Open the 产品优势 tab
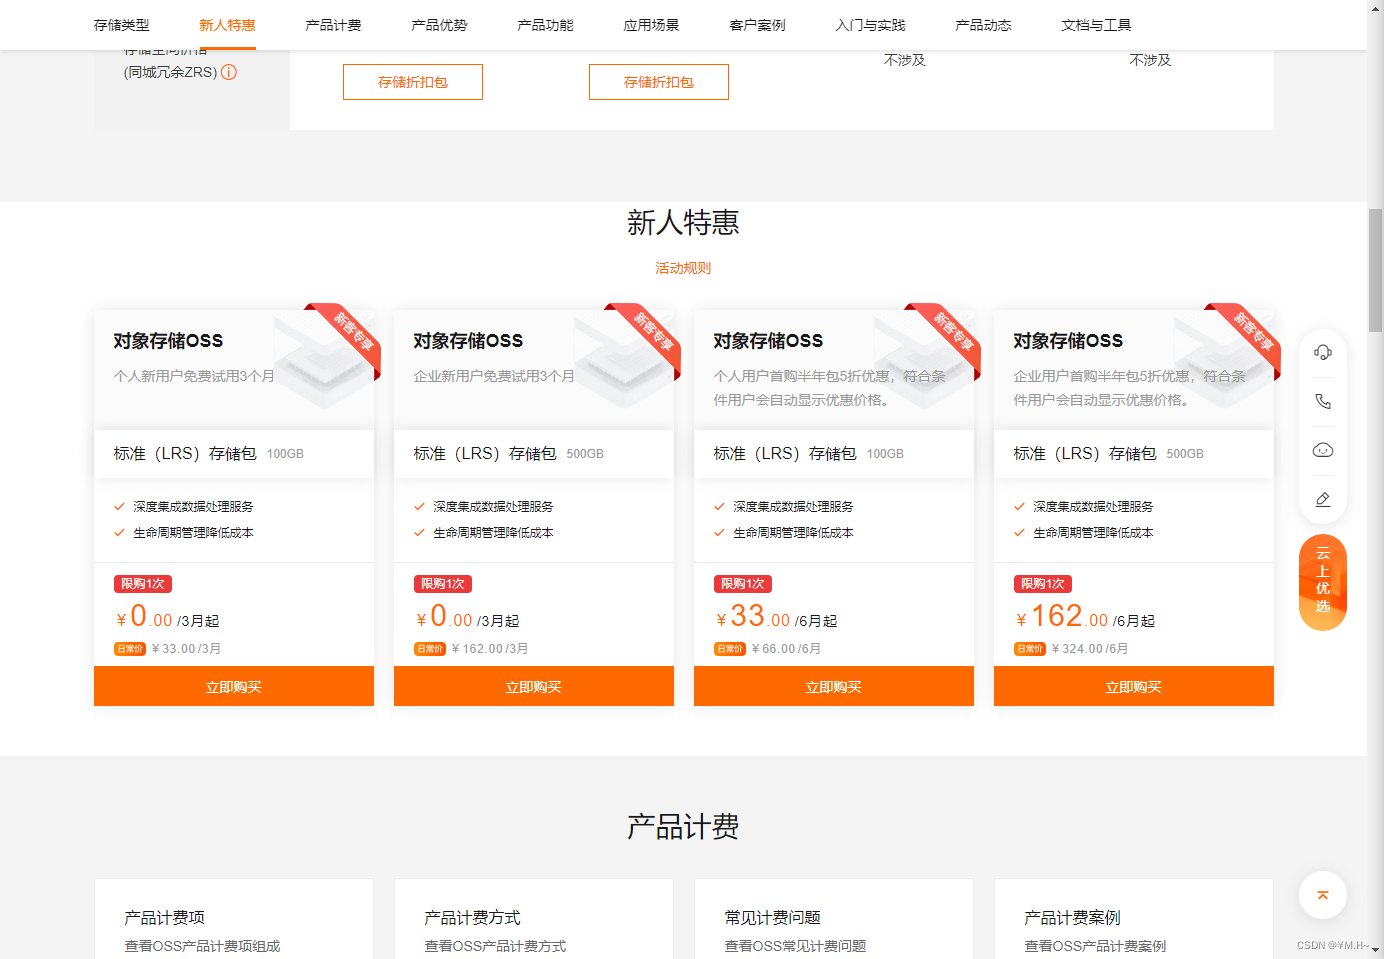Image resolution: width=1384 pixels, height=959 pixels. [x=439, y=25]
